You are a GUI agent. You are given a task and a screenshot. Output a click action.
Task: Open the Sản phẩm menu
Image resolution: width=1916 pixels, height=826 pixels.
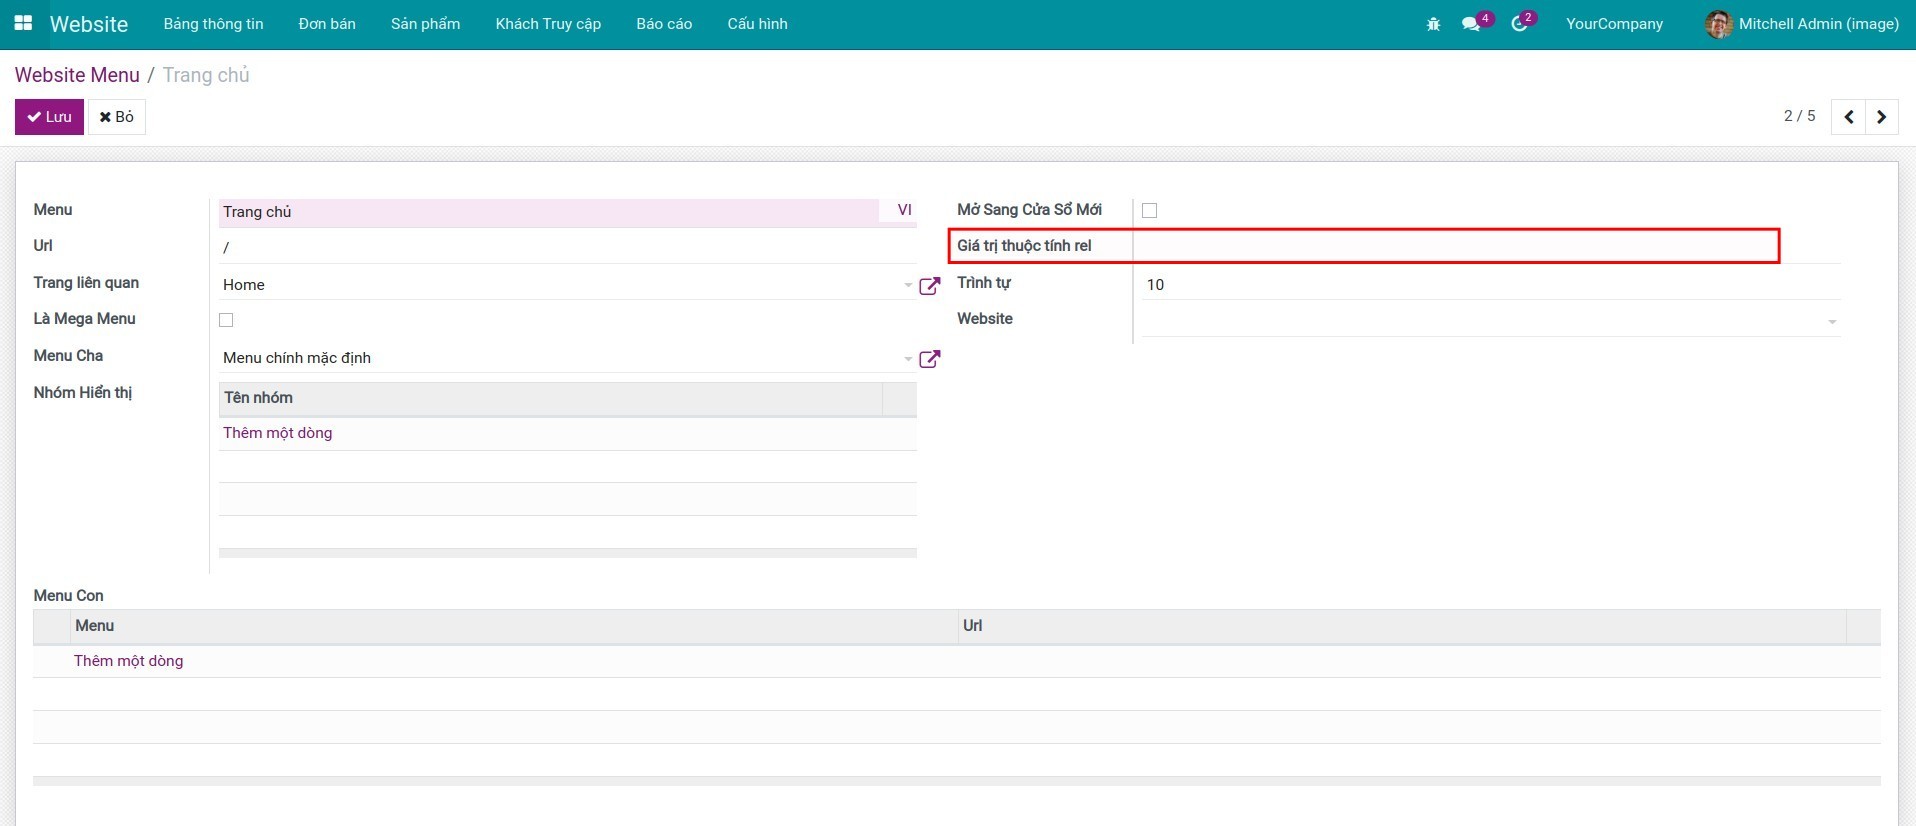(x=425, y=24)
